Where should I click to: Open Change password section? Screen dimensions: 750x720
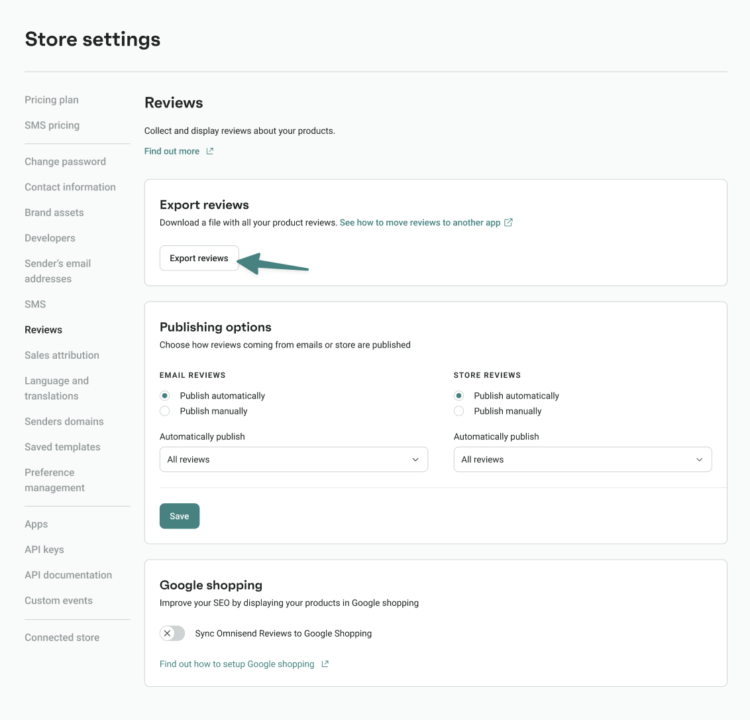[66, 162]
